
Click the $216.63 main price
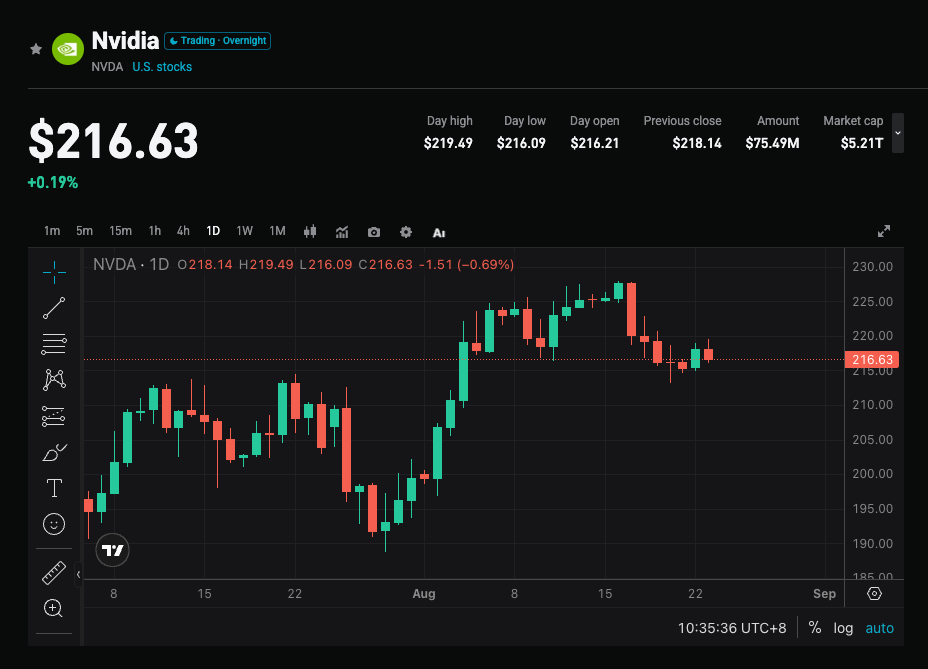click(x=114, y=140)
